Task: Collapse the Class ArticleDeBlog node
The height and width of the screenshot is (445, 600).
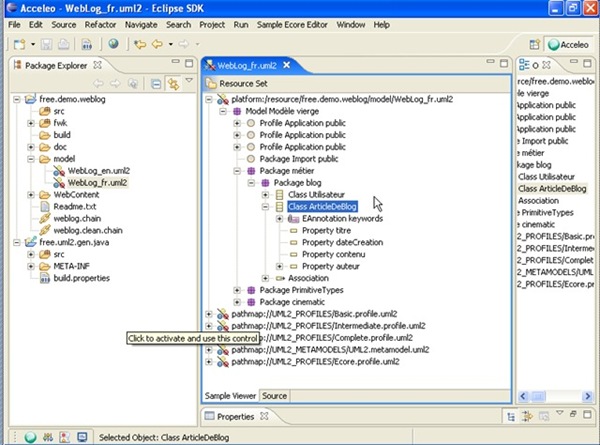Action: coord(266,206)
